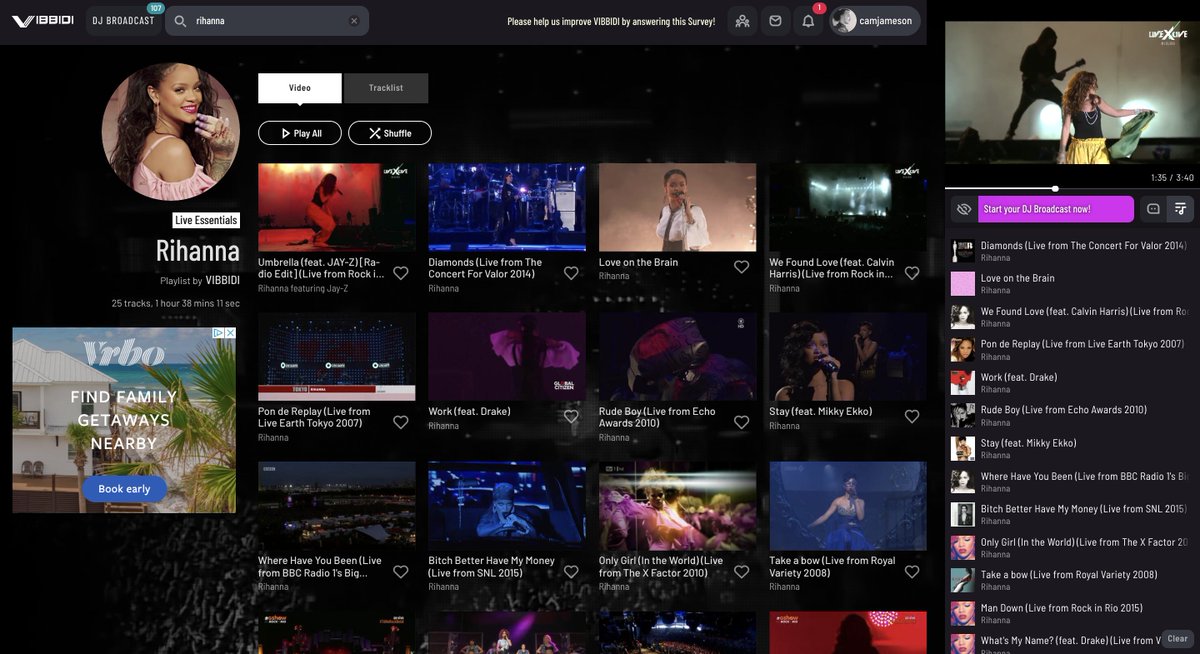The image size is (1200, 654).
Task: Play Man Down in the queue list
Action: pos(1072,614)
